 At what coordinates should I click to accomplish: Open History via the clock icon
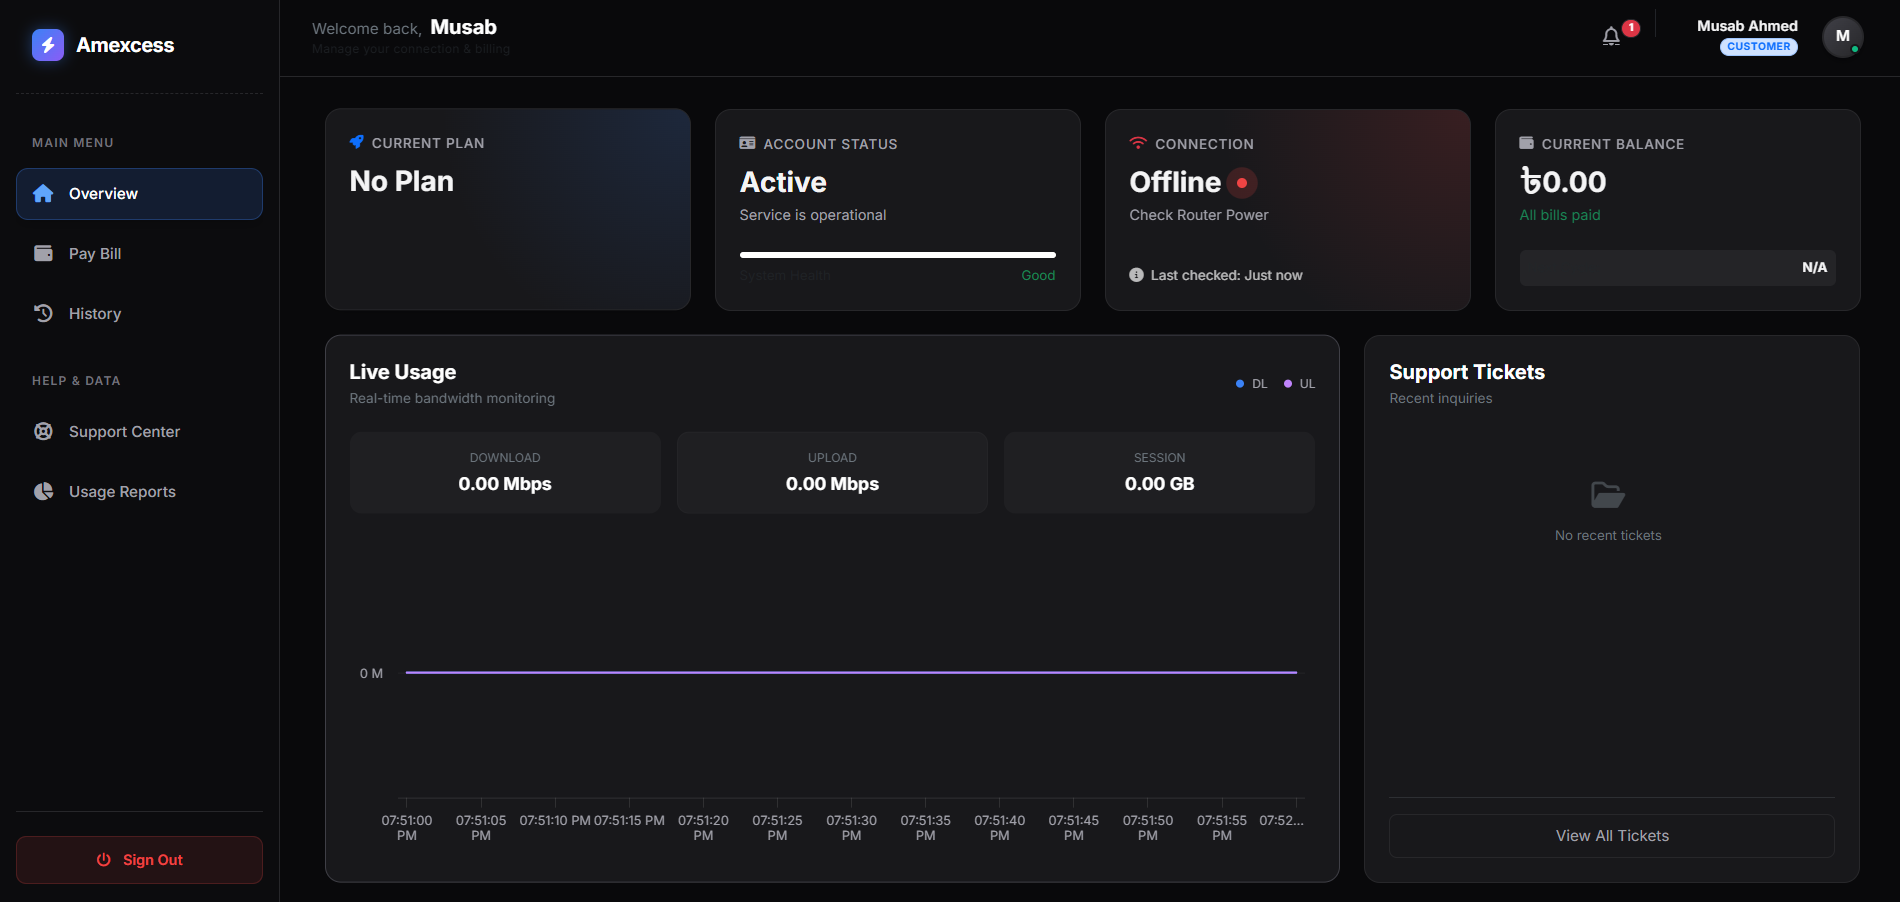44,313
